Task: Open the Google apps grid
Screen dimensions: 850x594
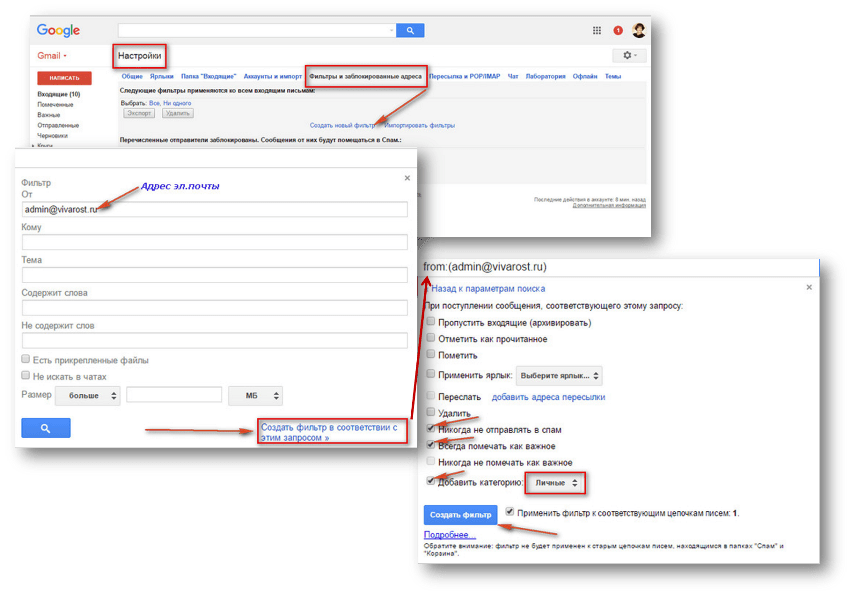Action: [x=597, y=30]
